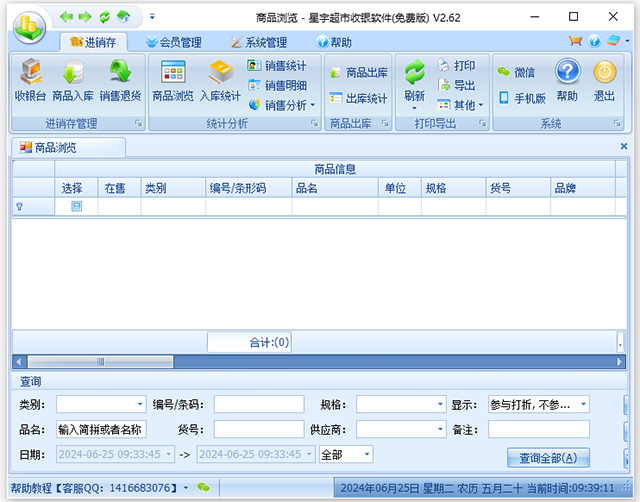Expand the 打印导出 group launcher
The width and height of the screenshot is (640, 502).
(482, 123)
